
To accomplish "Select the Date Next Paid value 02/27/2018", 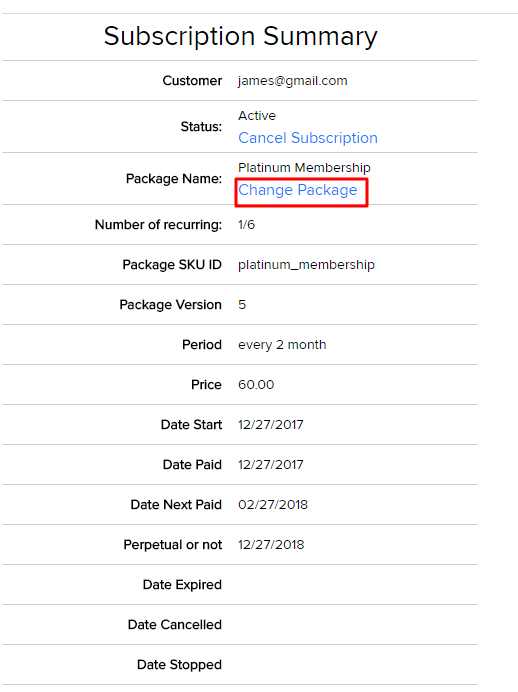I will tap(273, 504).
